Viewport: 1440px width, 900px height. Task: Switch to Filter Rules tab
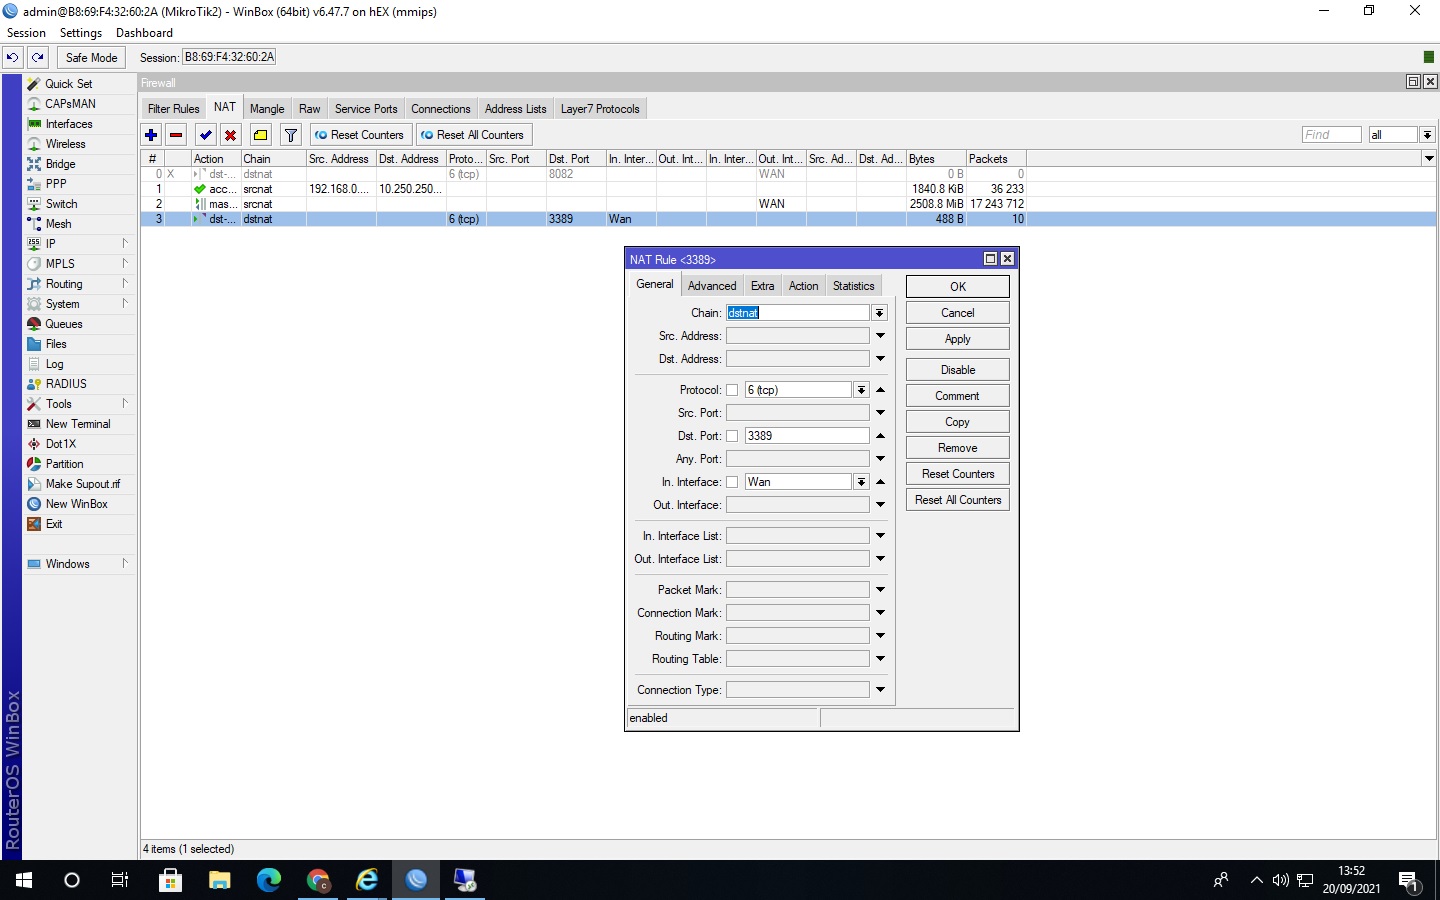click(x=173, y=109)
